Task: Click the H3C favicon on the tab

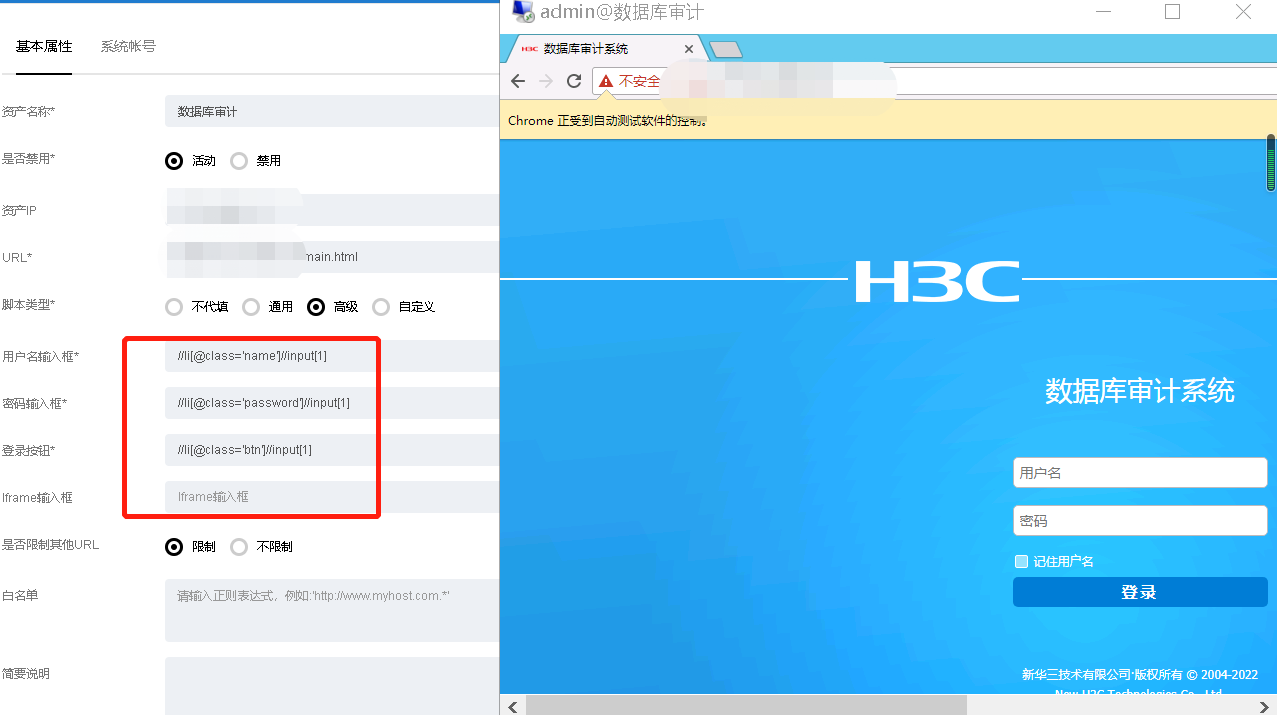Action: (529, 48)
